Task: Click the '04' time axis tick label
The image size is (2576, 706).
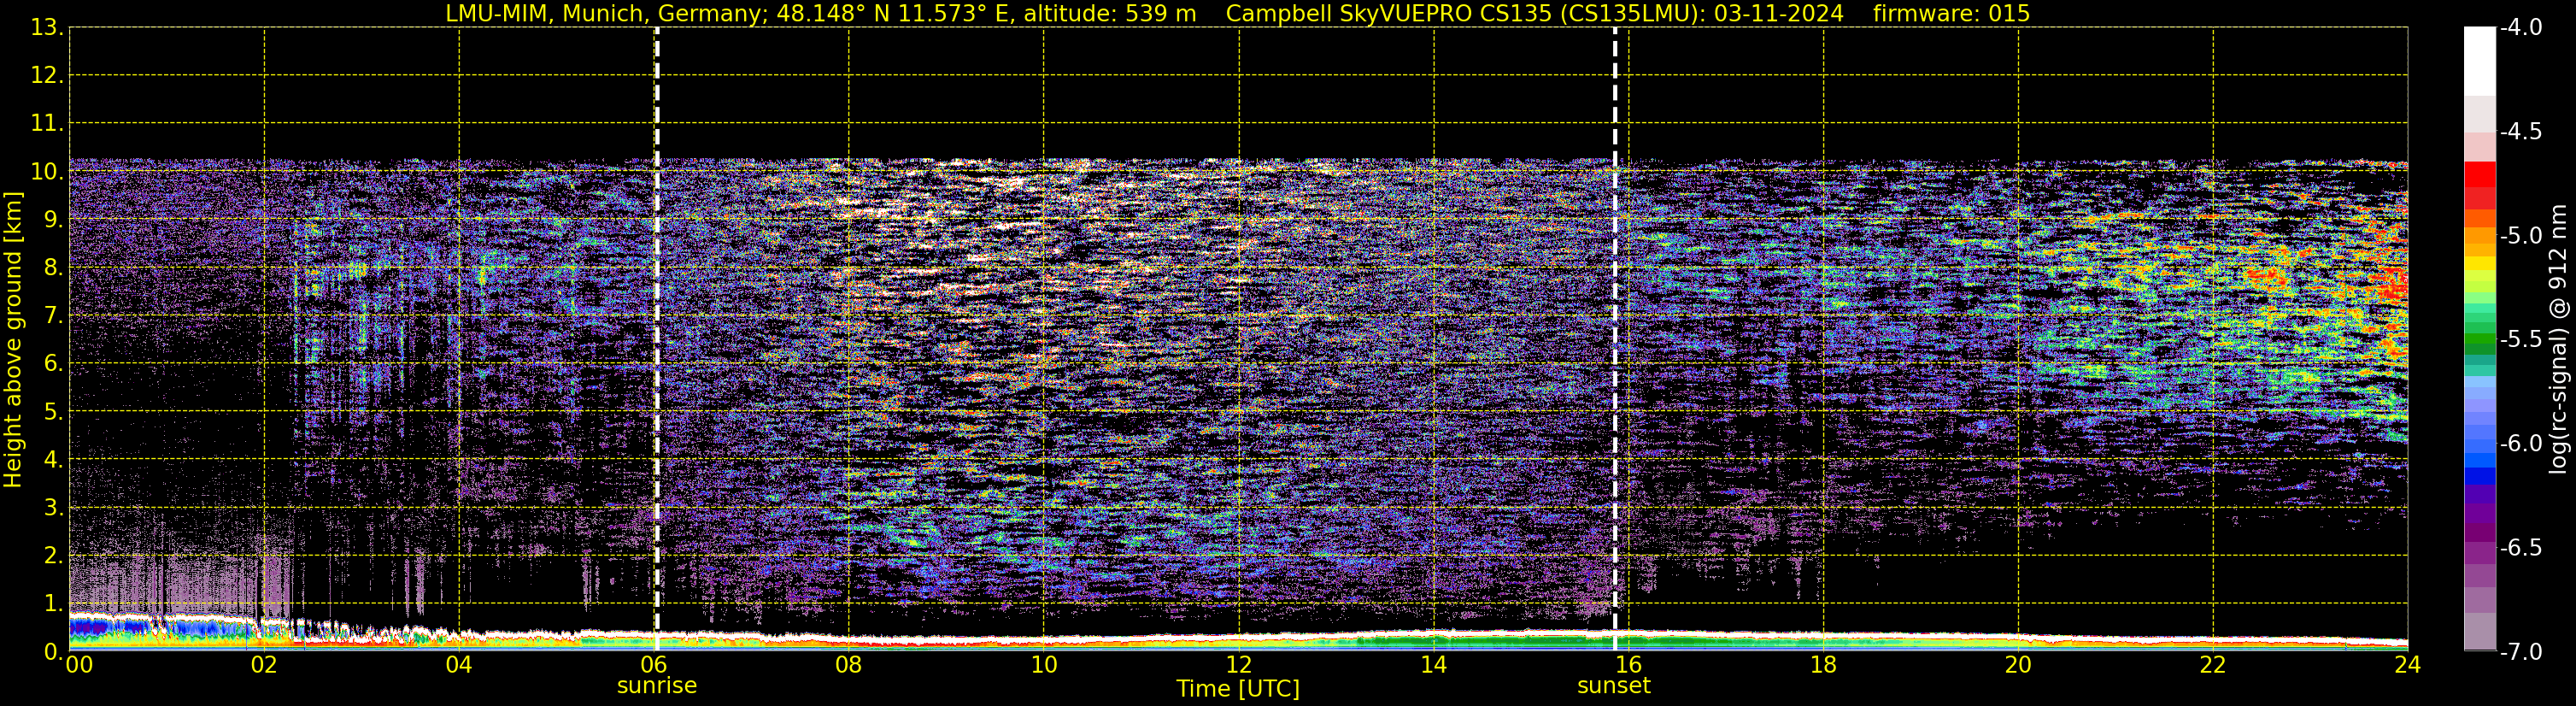Action: click(459, 665)
